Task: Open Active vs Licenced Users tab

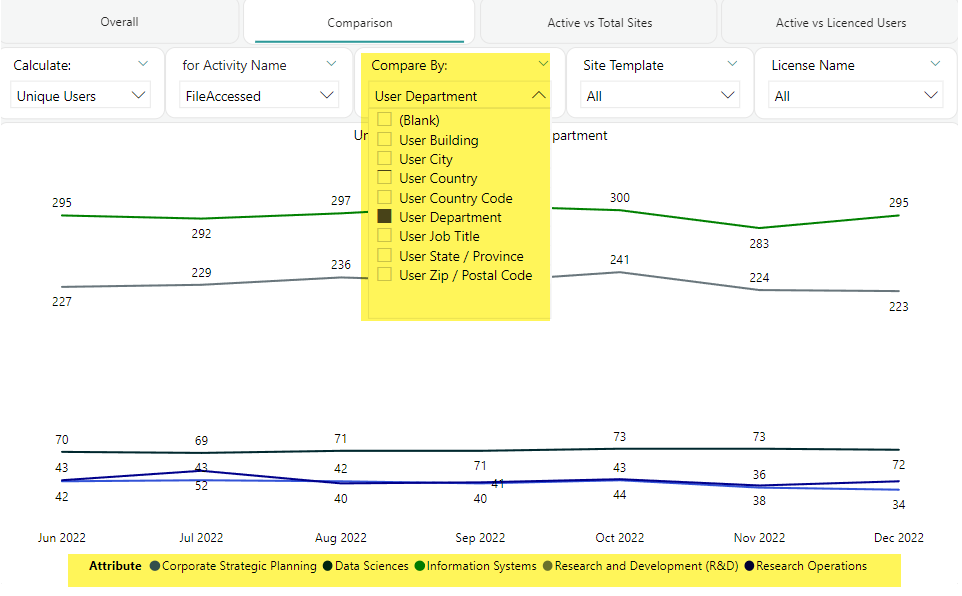Action: pyautogui.click(x=840, y=23)
